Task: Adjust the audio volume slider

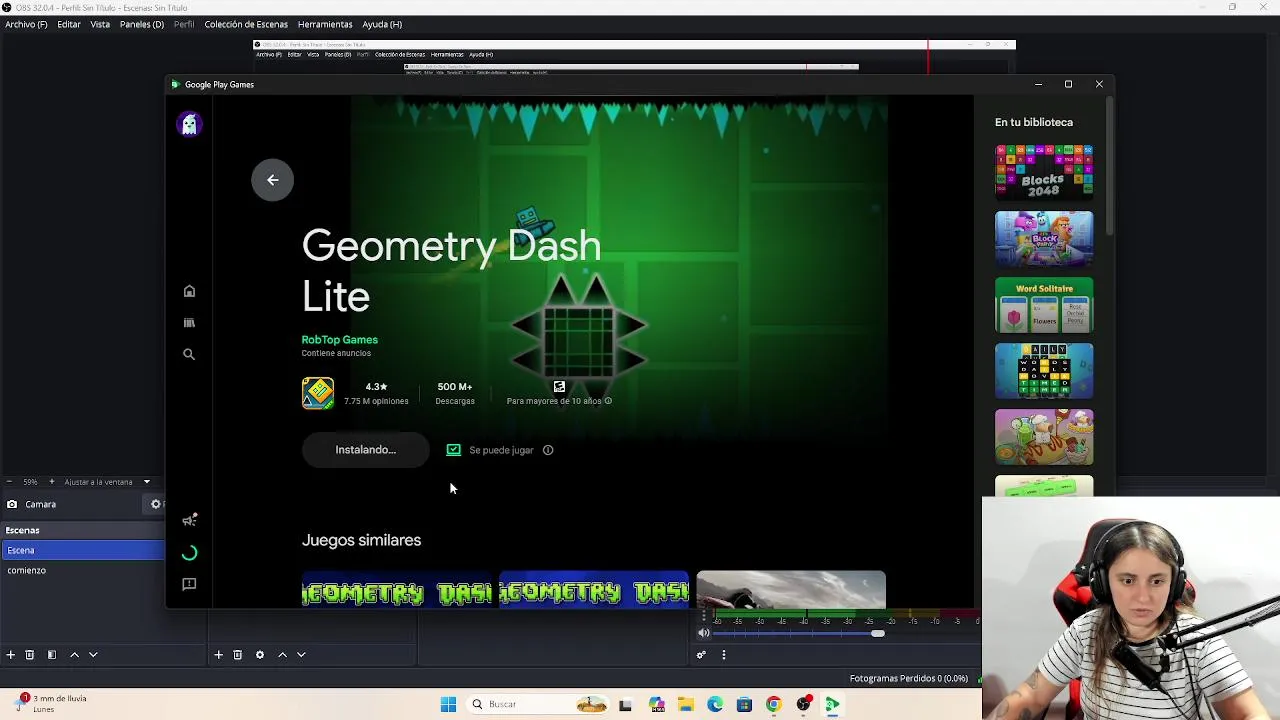Action: coord(877,633)
